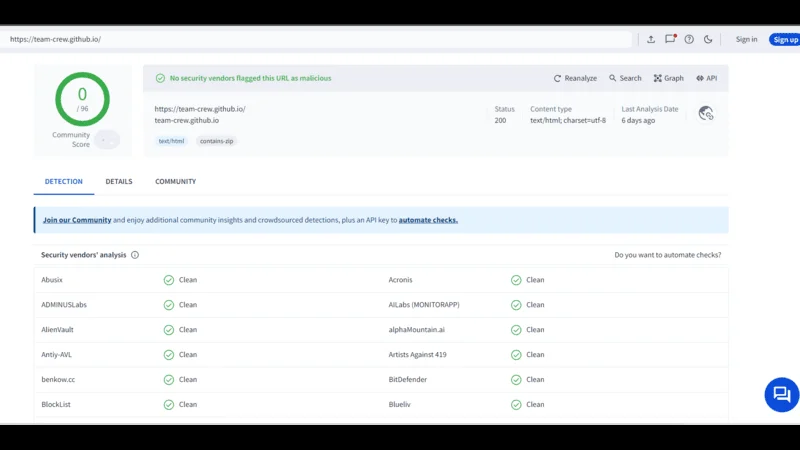The width and height of the screenshot is (800, 450).
Task: Click the Search option in toolbar
Action: [x=625, y=78]
